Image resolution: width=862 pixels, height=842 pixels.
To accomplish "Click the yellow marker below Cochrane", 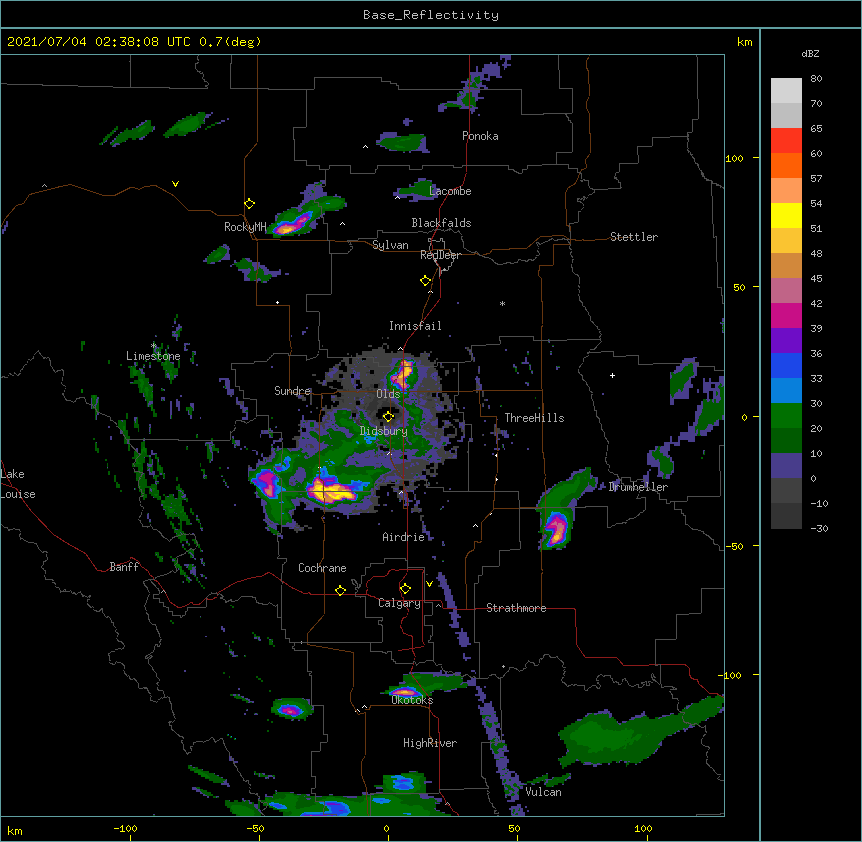I will point(340,590).
